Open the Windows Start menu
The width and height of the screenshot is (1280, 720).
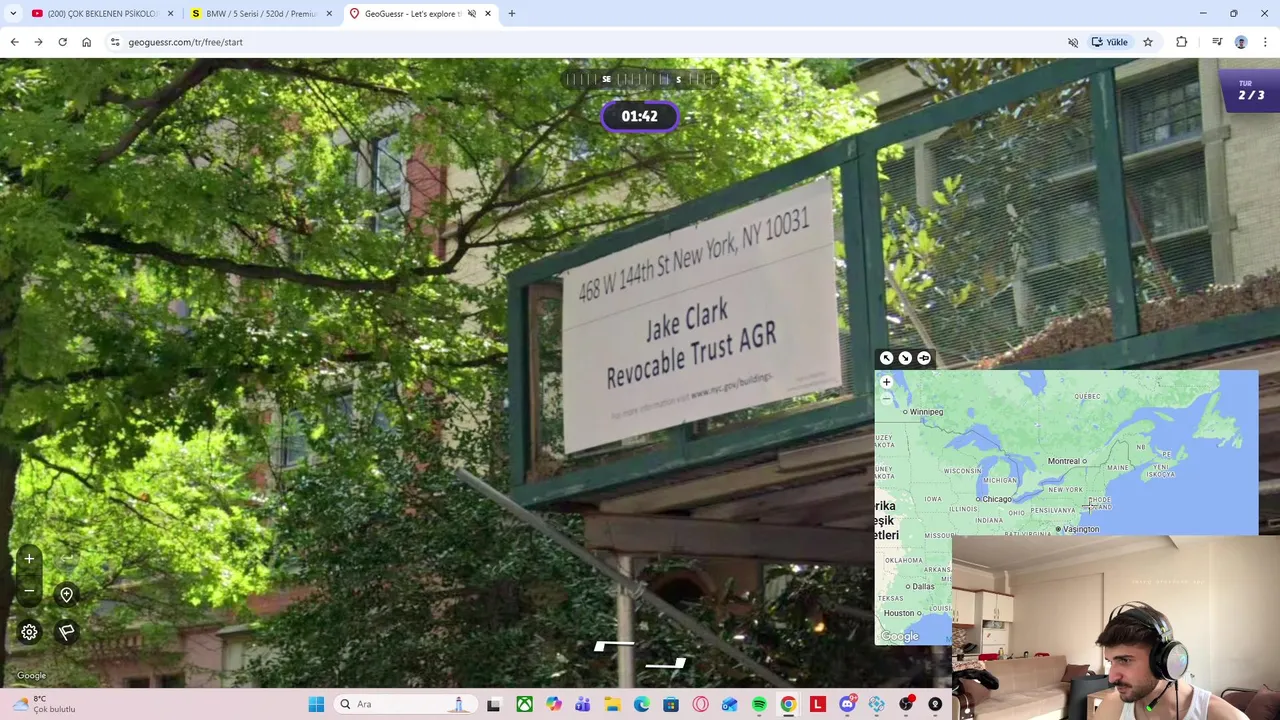pyautogui.click(x=316, y=704)
